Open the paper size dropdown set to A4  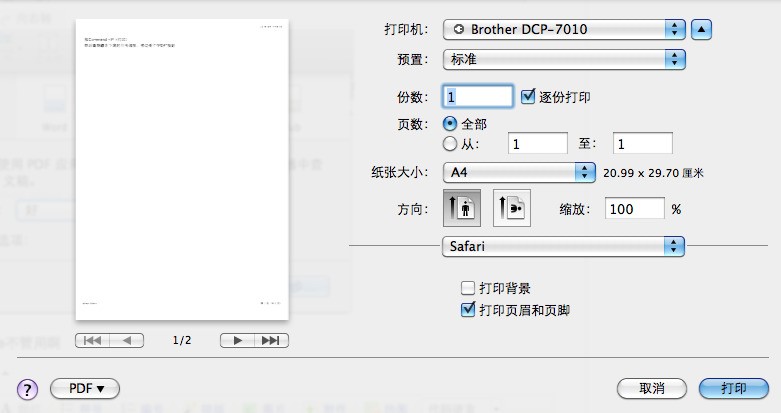519,172
